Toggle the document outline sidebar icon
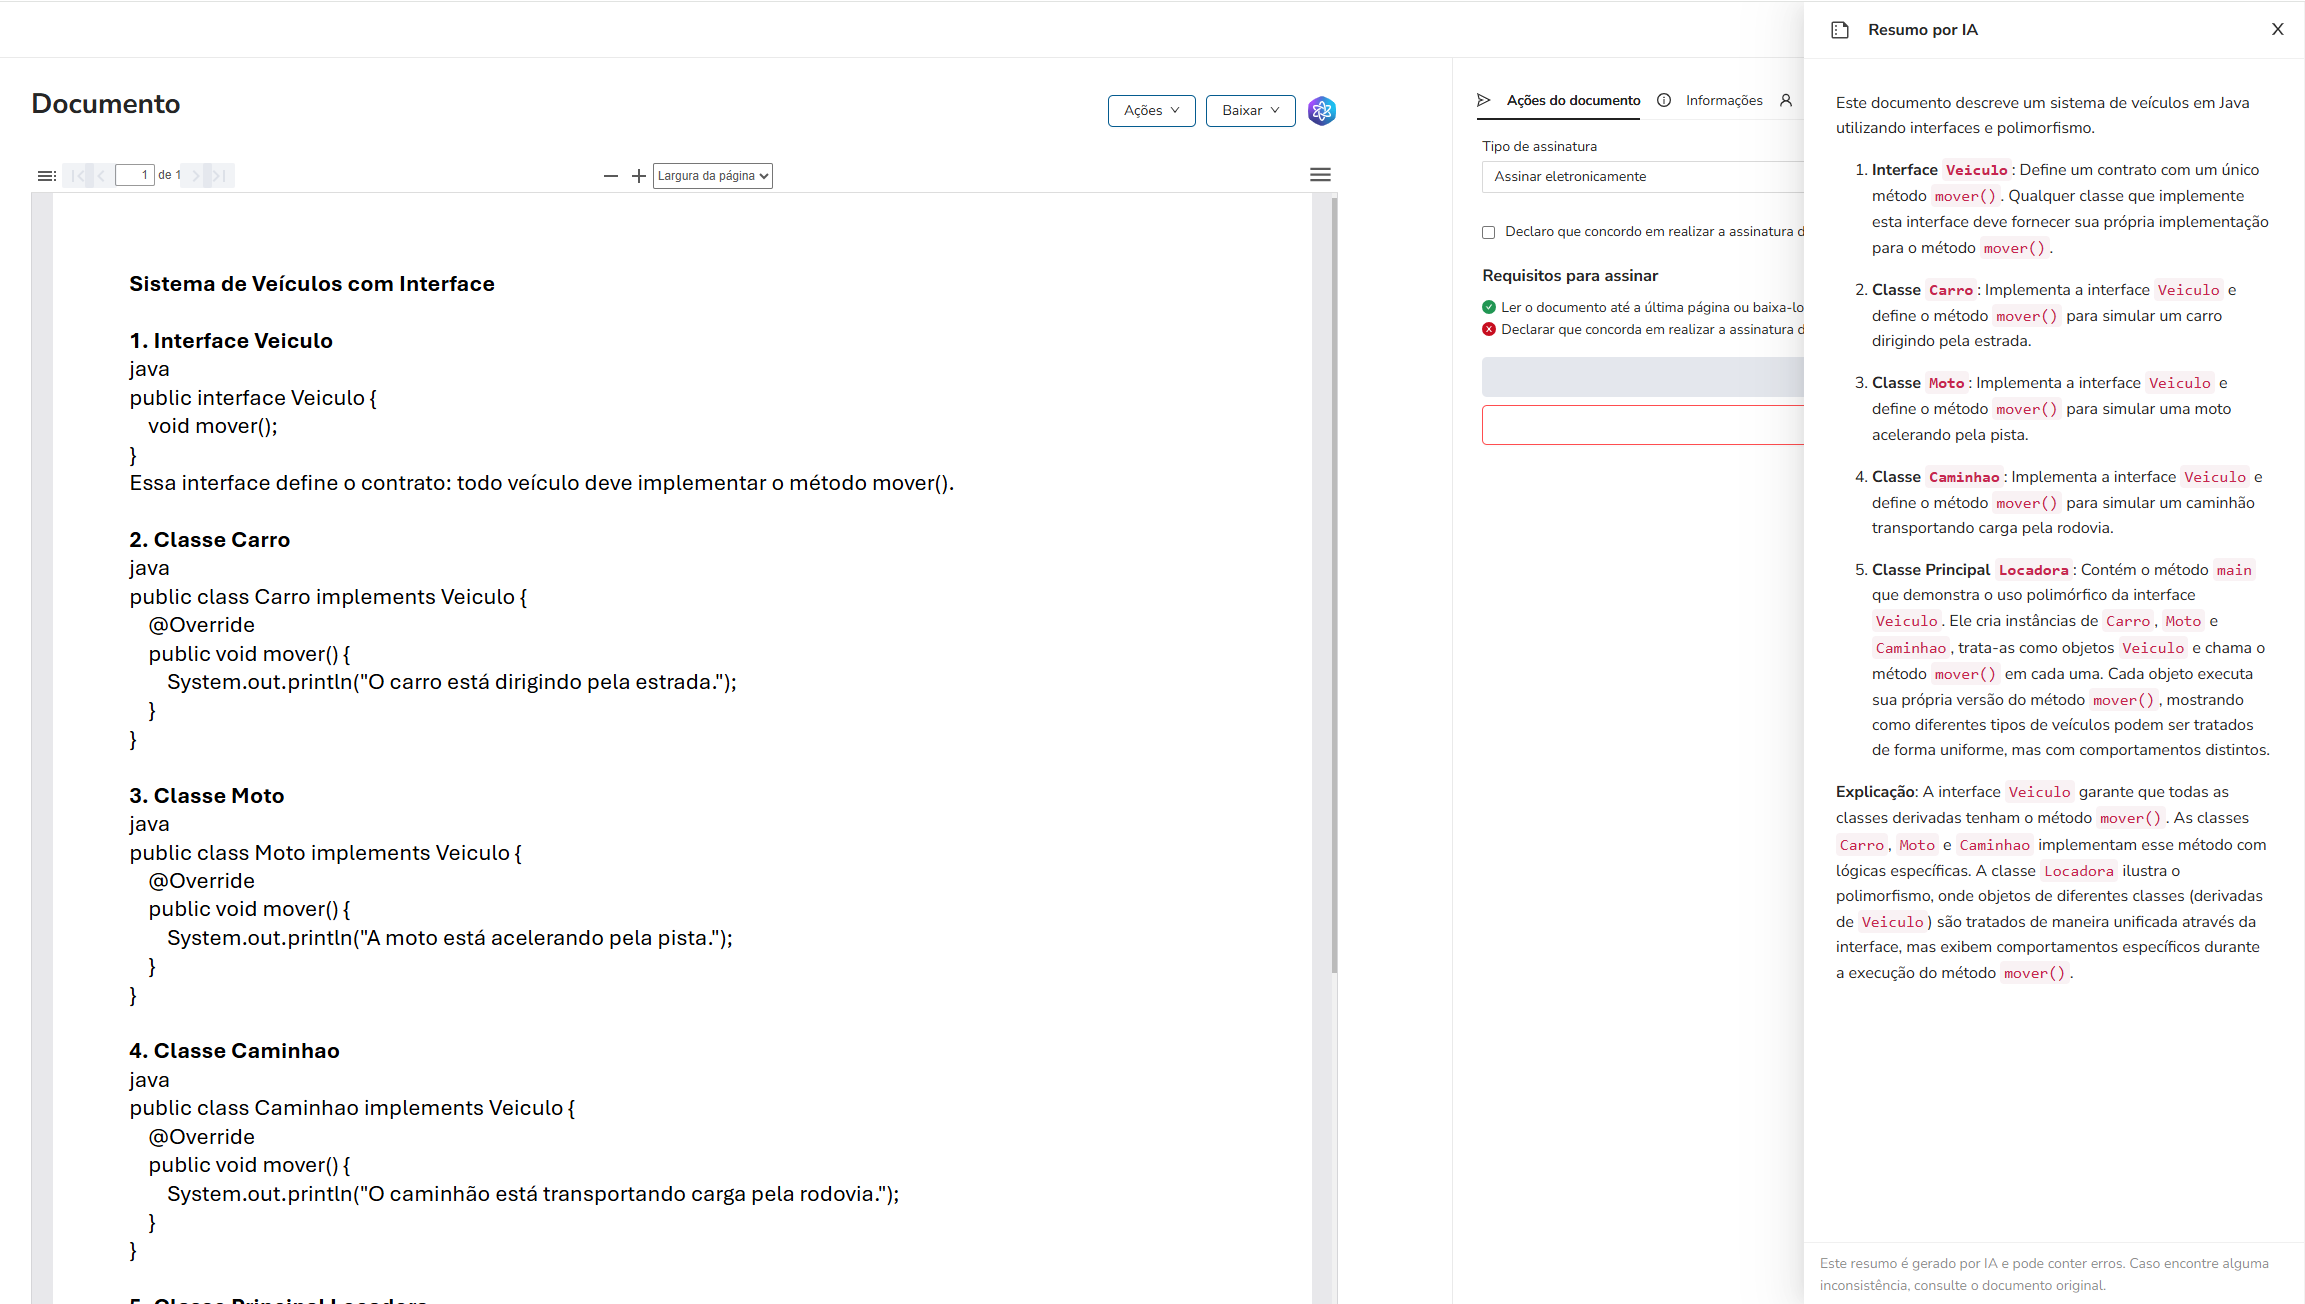This screenshot has height=1304, width=2305. 46,176
